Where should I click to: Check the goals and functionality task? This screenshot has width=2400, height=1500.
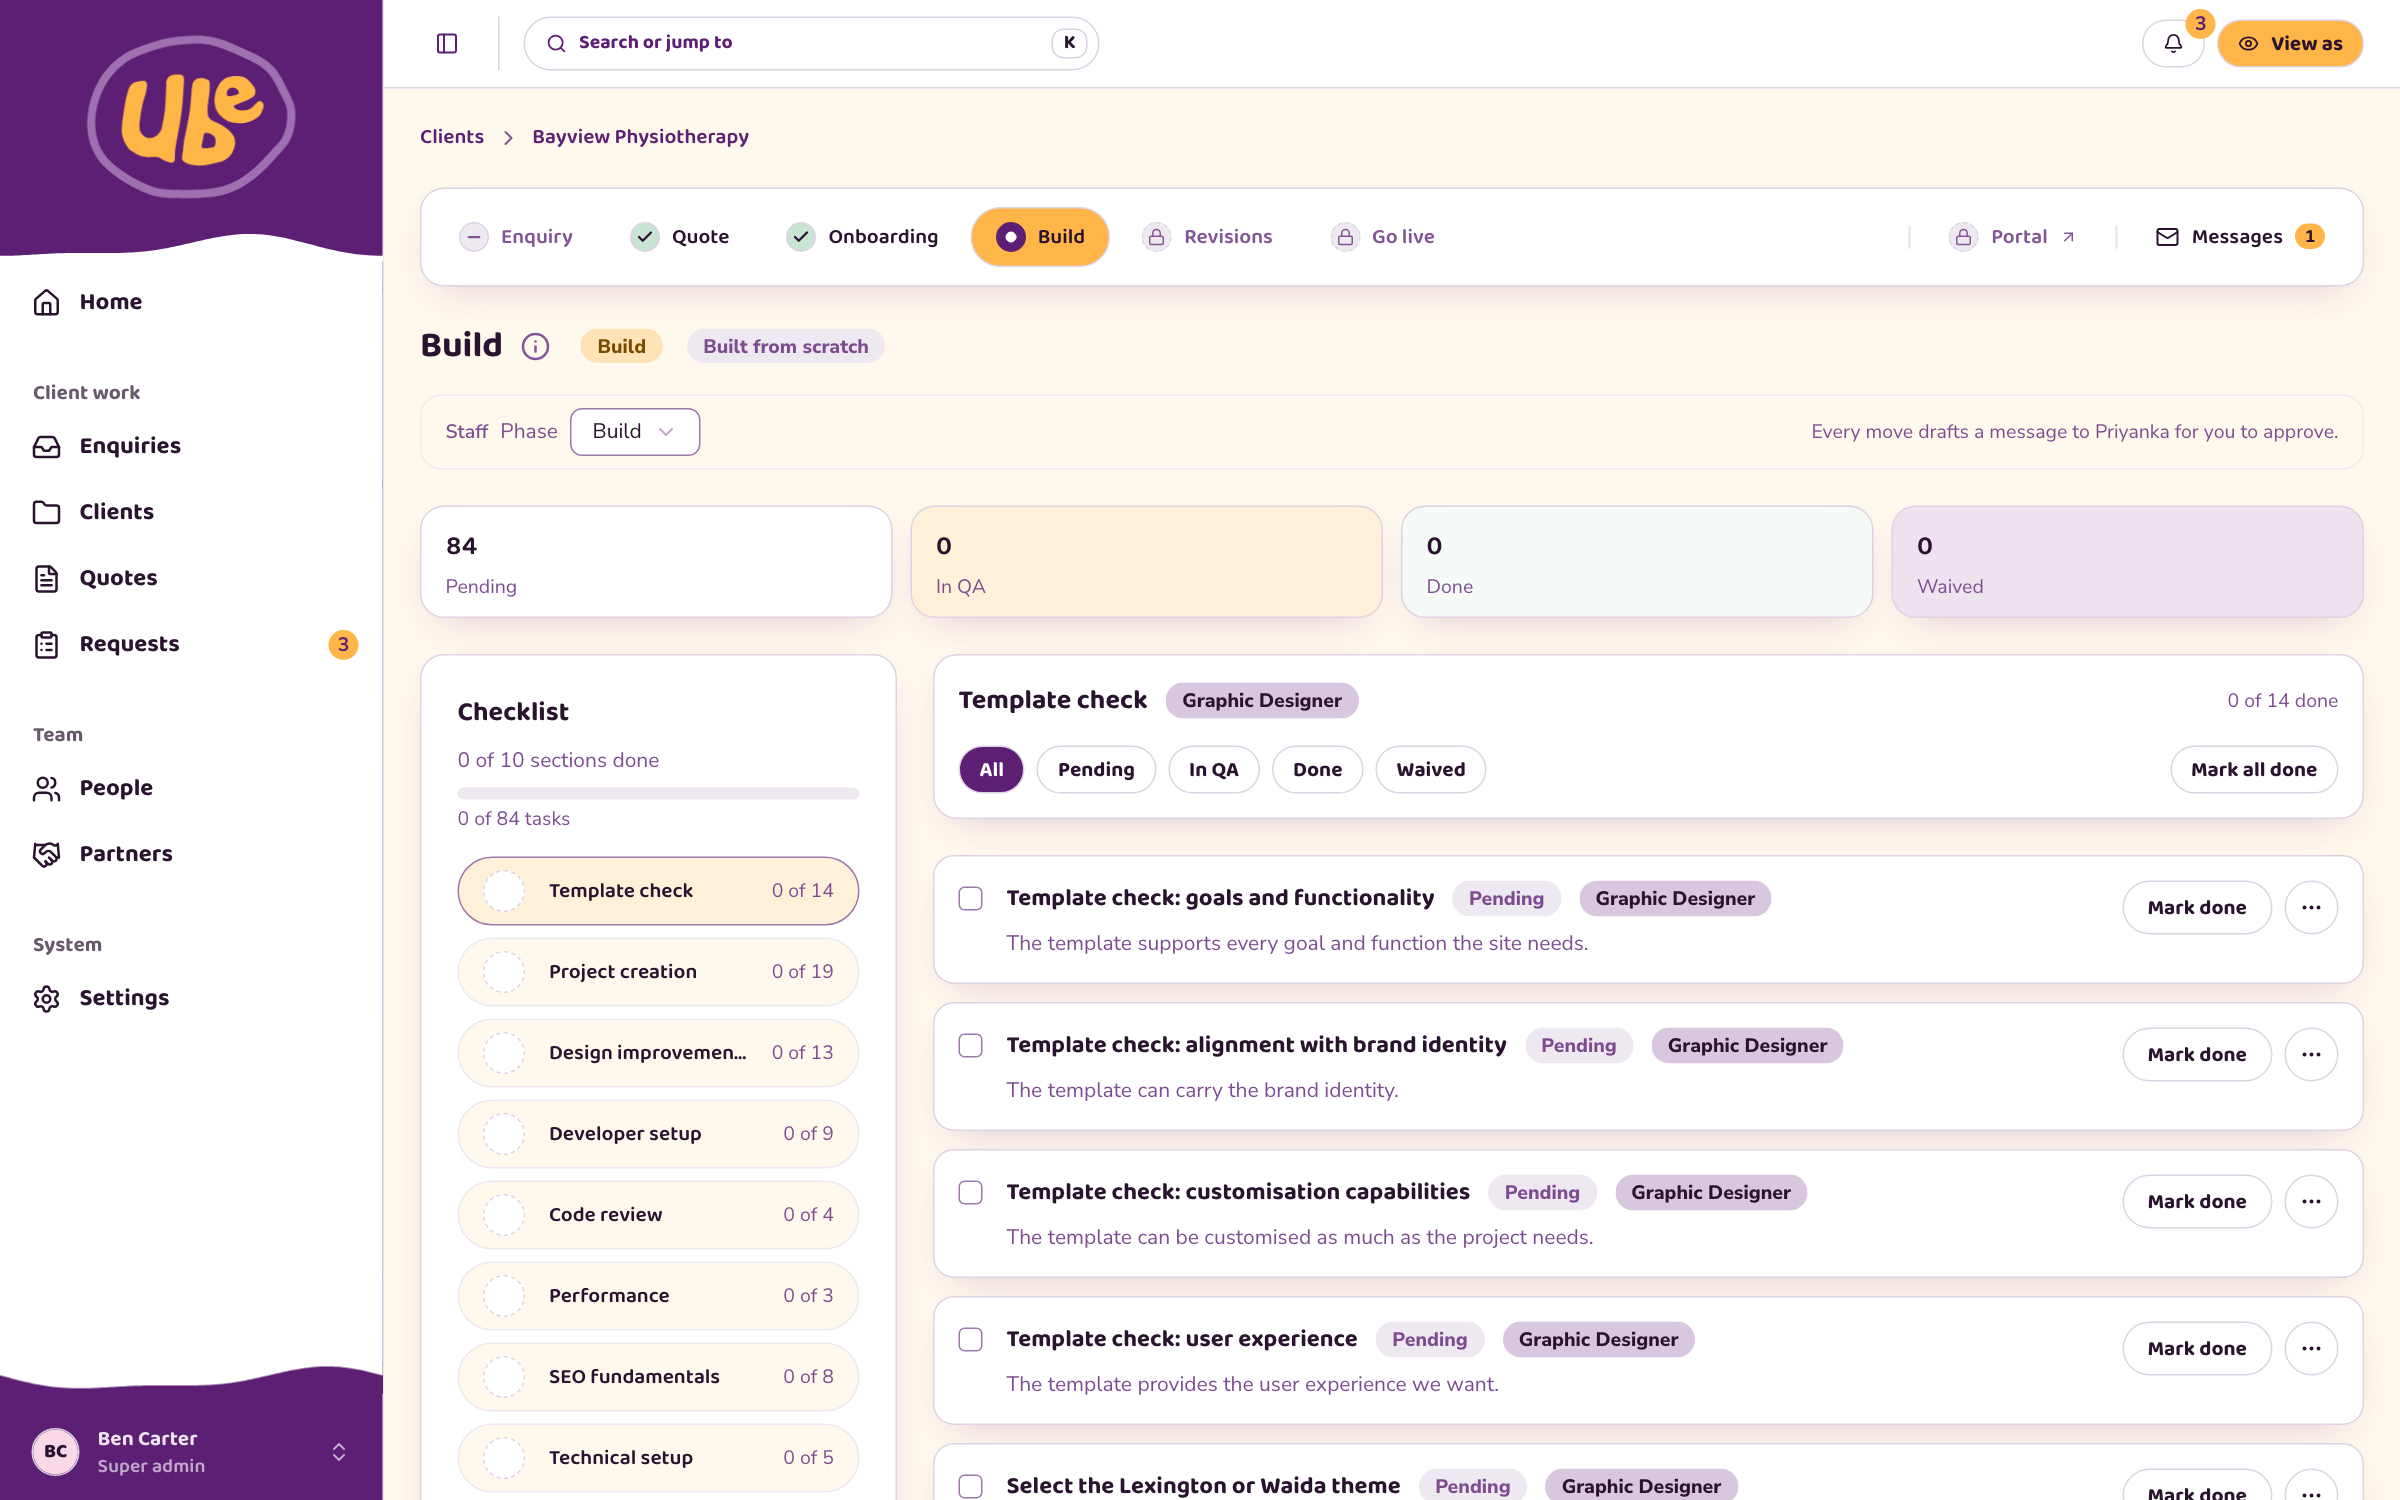[970, 898]
